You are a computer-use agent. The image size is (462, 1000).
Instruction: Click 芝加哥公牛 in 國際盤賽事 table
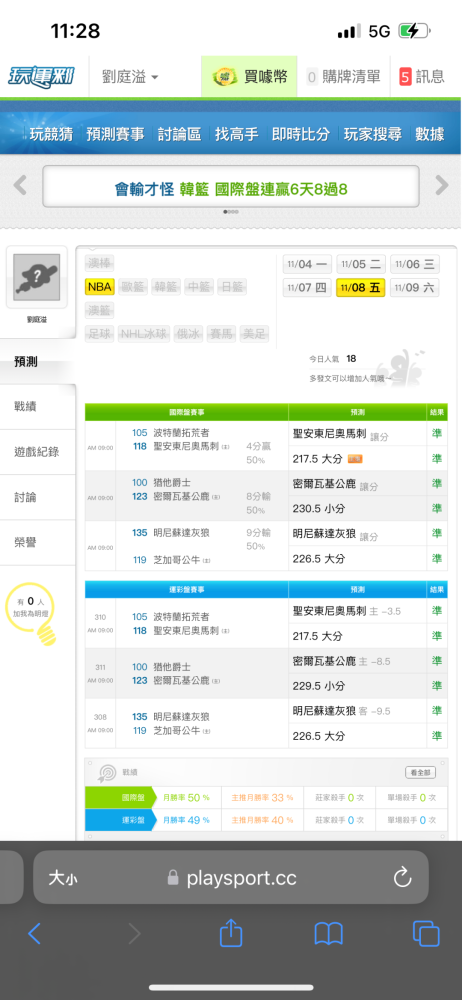pyautogui.click(x=177, y=560)
